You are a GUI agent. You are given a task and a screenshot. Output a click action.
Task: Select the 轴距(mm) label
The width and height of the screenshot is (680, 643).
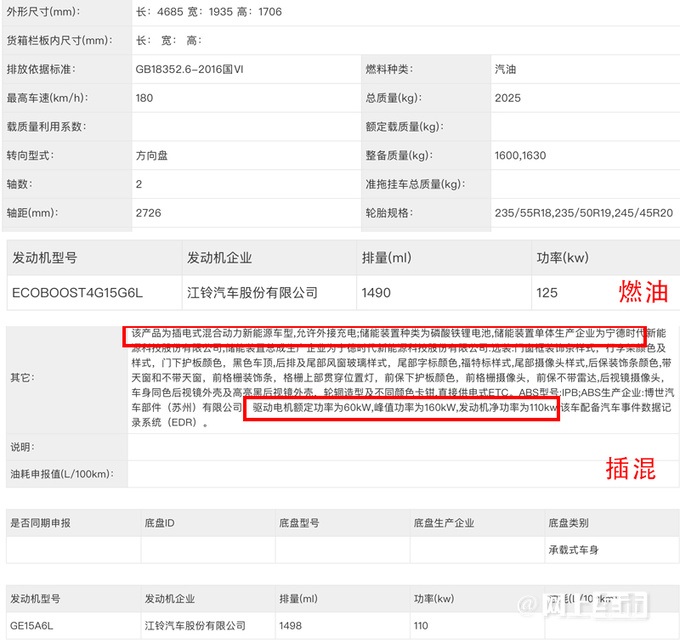coord(33,213)
